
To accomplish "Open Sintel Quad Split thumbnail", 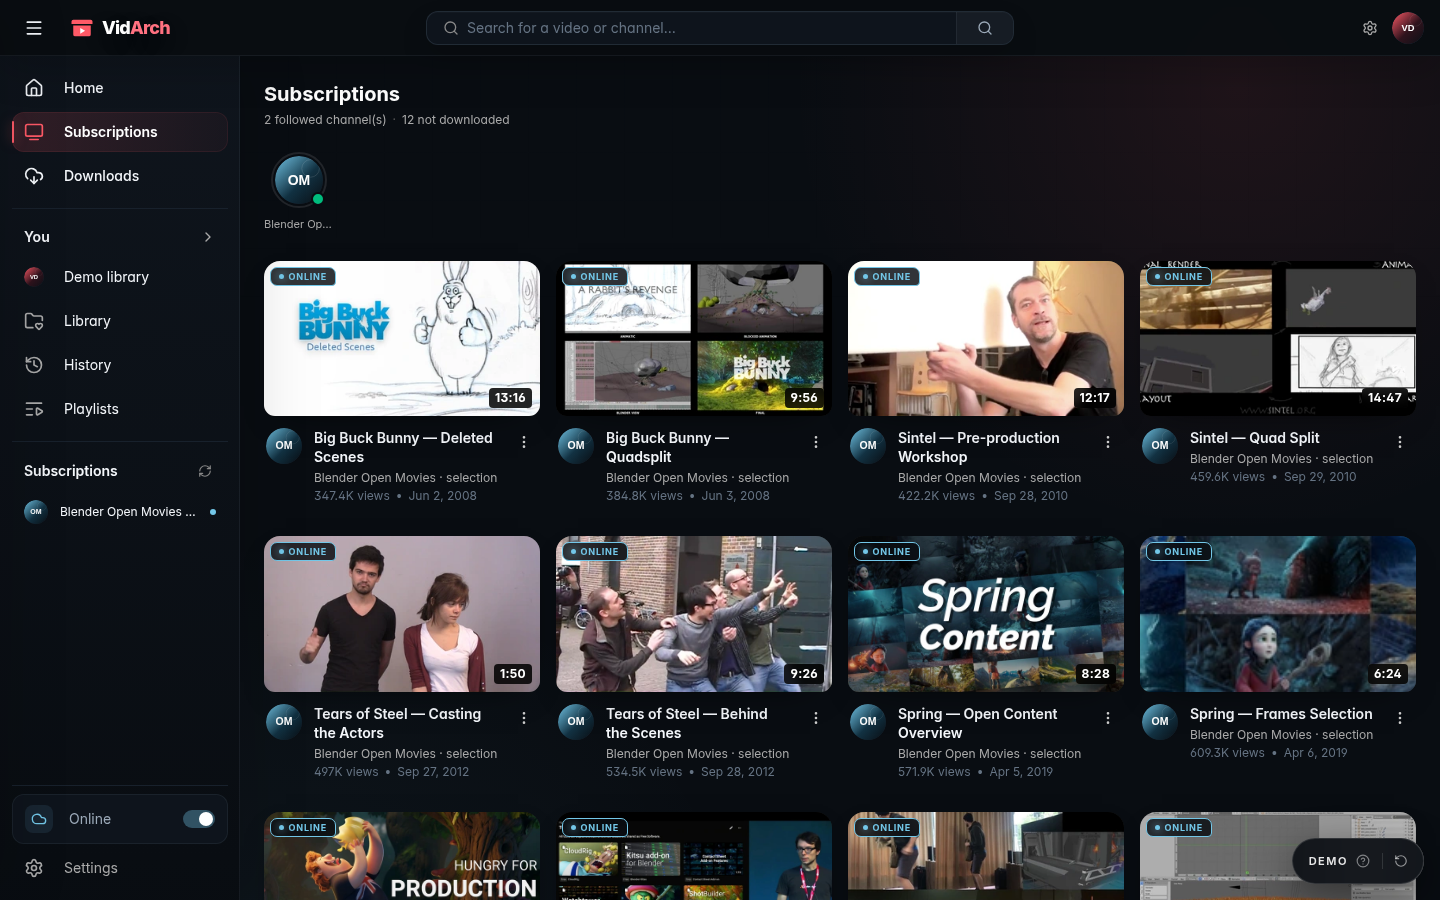I will pos(1278,339).
